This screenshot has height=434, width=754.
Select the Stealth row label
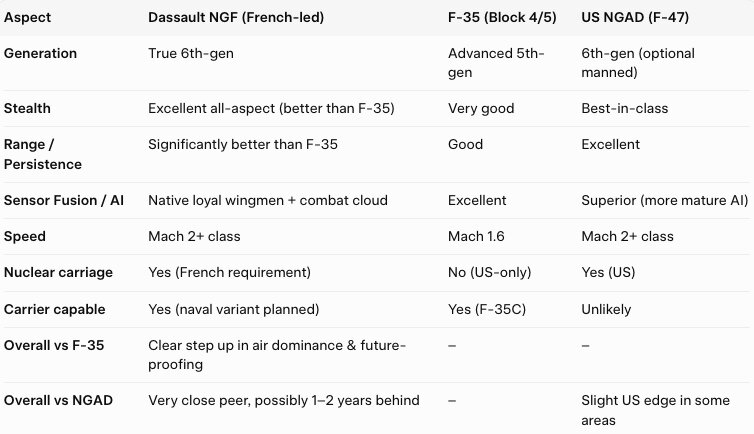click(25, 106)
